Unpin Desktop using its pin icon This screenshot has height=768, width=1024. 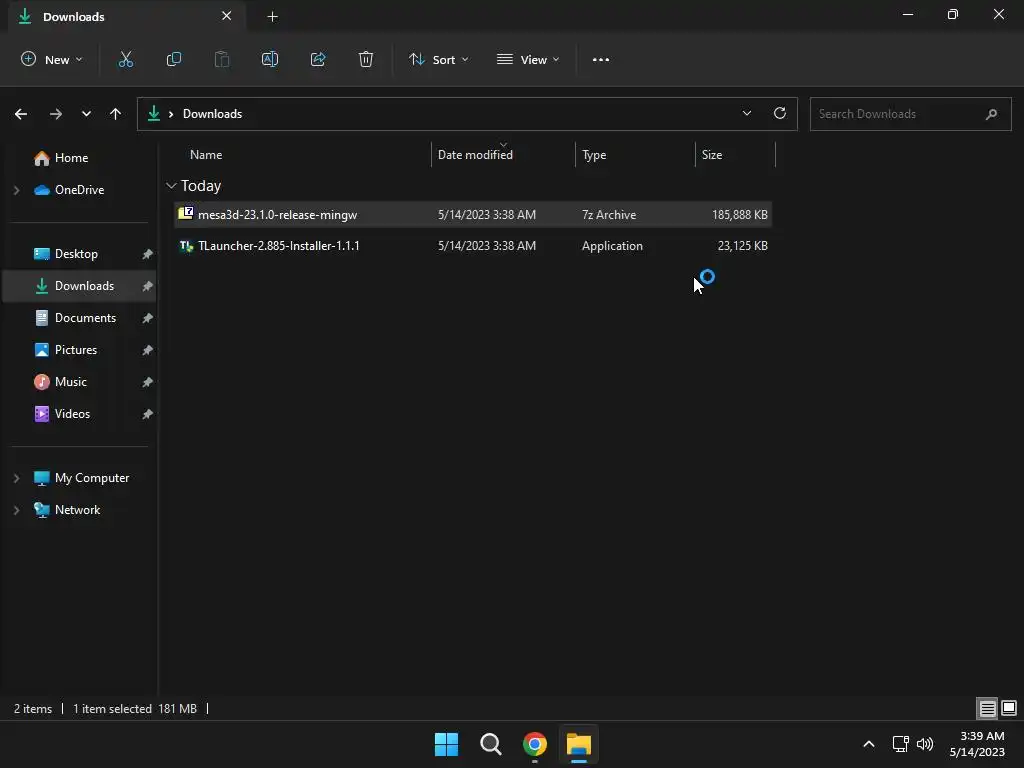pos(148,254)
